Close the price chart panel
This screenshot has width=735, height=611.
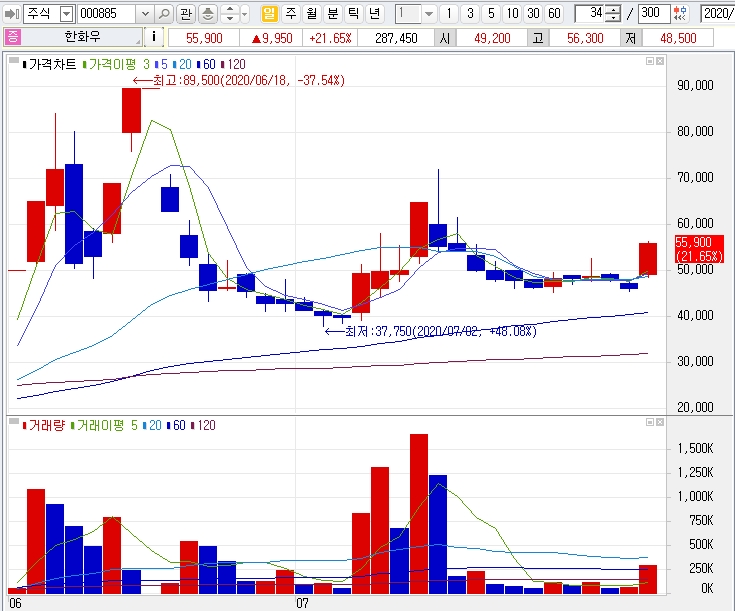click(660, 61)
